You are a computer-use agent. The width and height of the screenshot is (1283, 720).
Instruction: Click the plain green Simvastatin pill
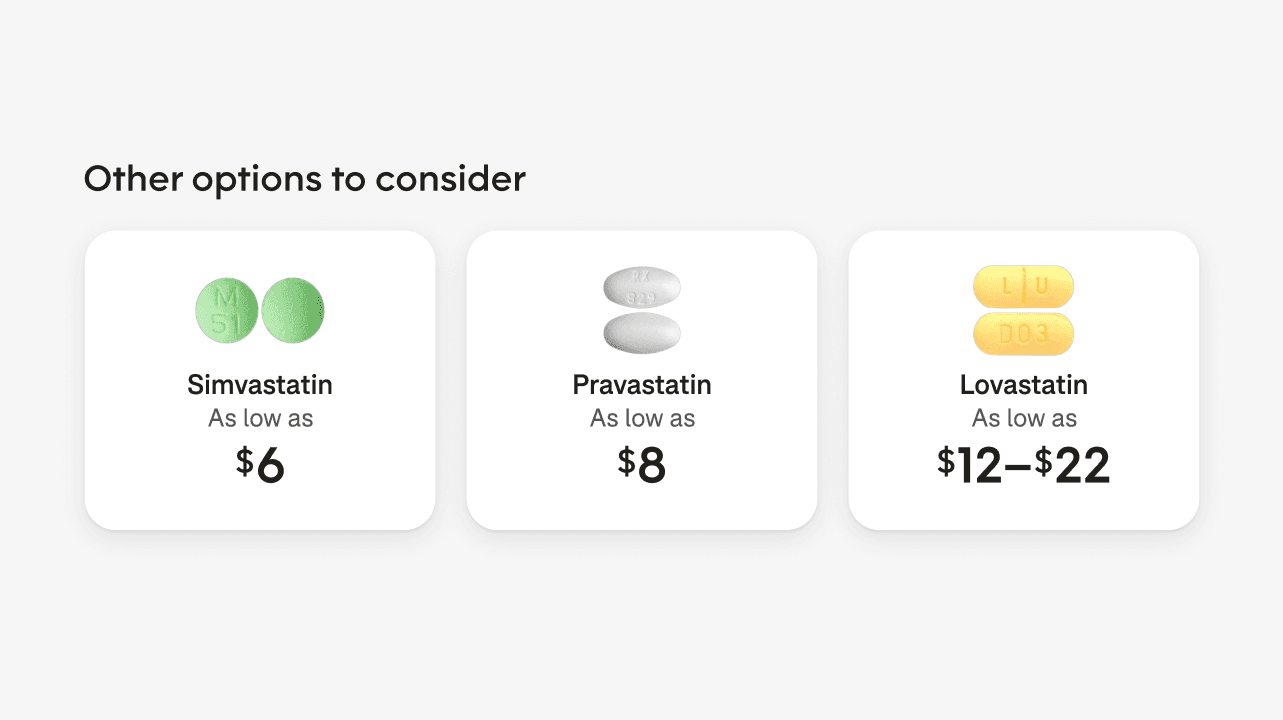[x=293, y=311]
